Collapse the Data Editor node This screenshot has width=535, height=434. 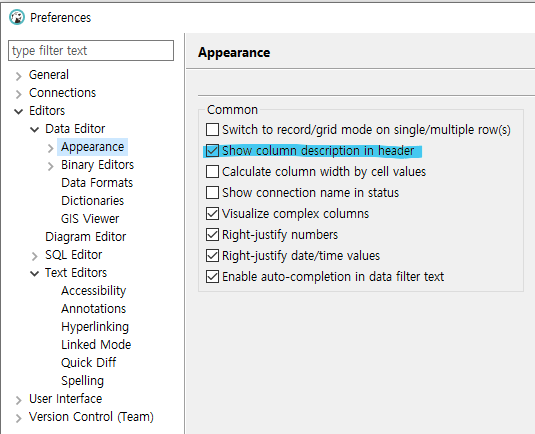[34, 129]
